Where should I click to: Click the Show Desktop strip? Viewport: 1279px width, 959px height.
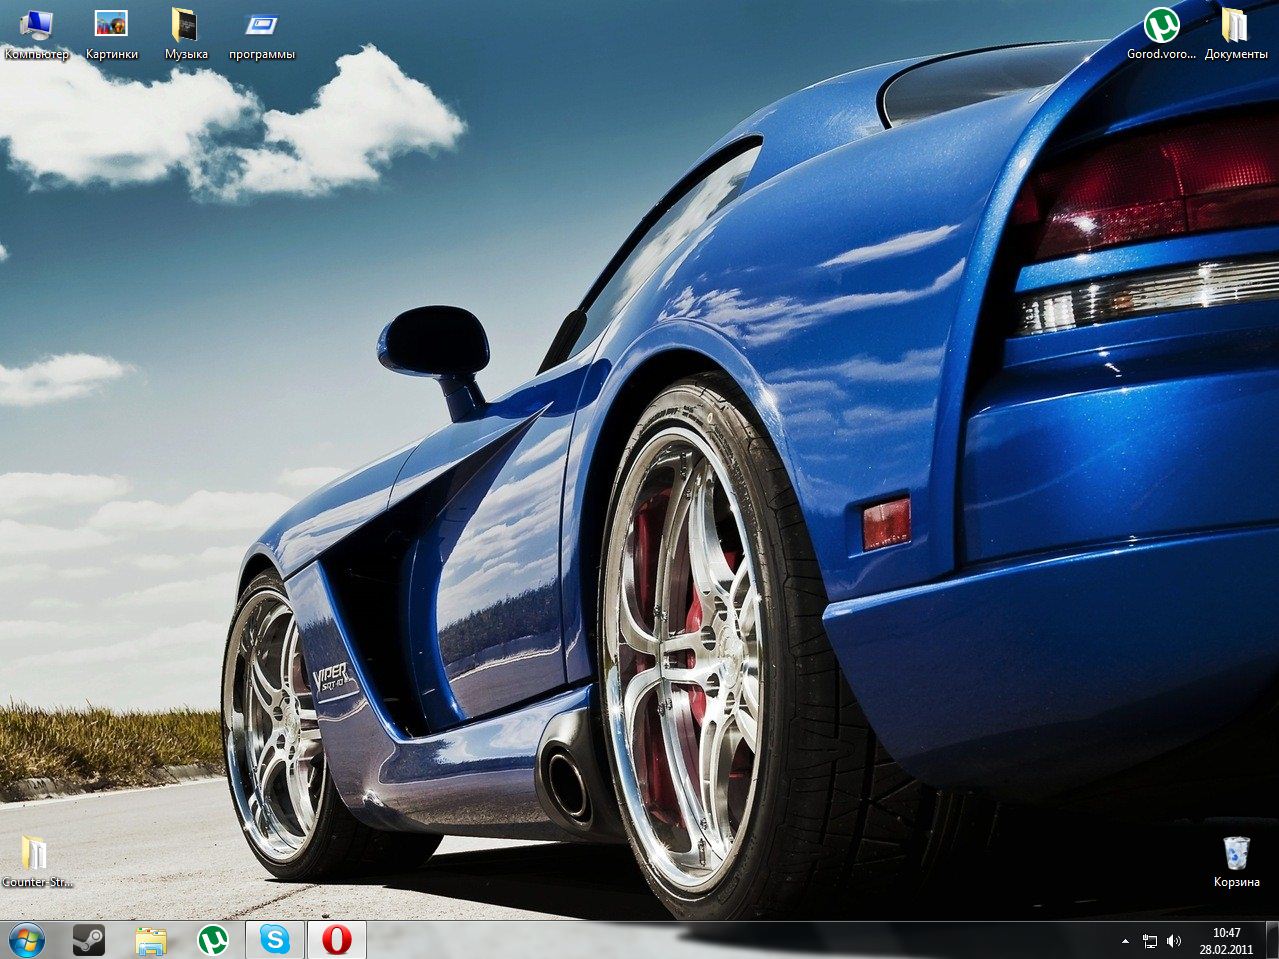point(1272,940)
